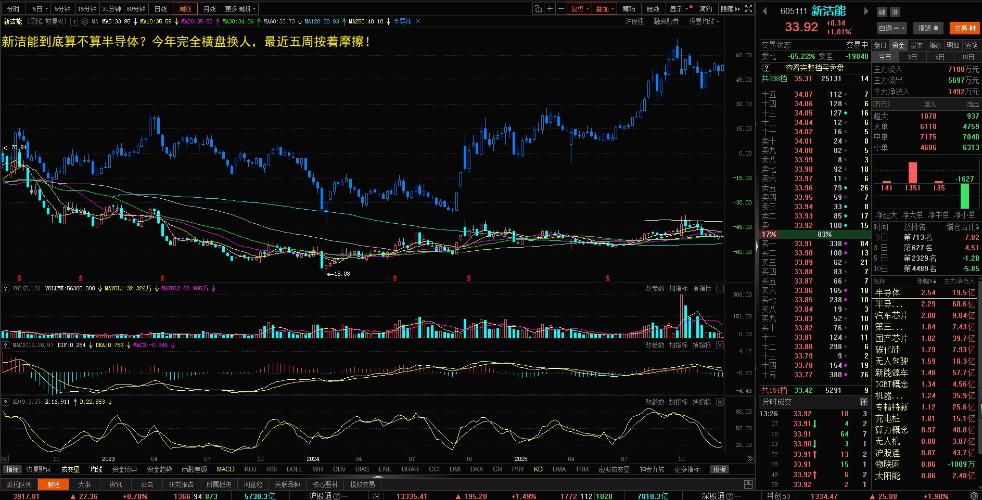Zoom in the K-line chart with plus icon
Image resolution: width=982 pixels, height=500 pixels.
point(550,9)
